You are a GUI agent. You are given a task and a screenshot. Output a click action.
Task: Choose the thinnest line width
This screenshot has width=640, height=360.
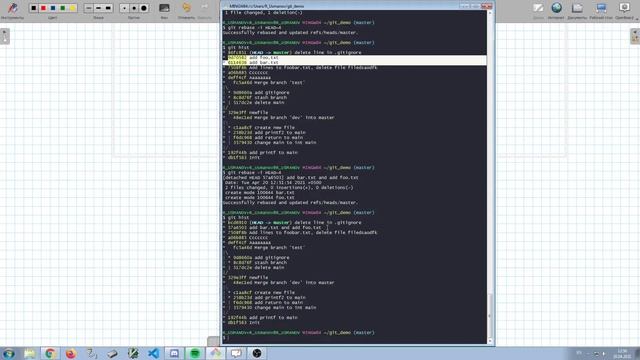tap(89, 8)
